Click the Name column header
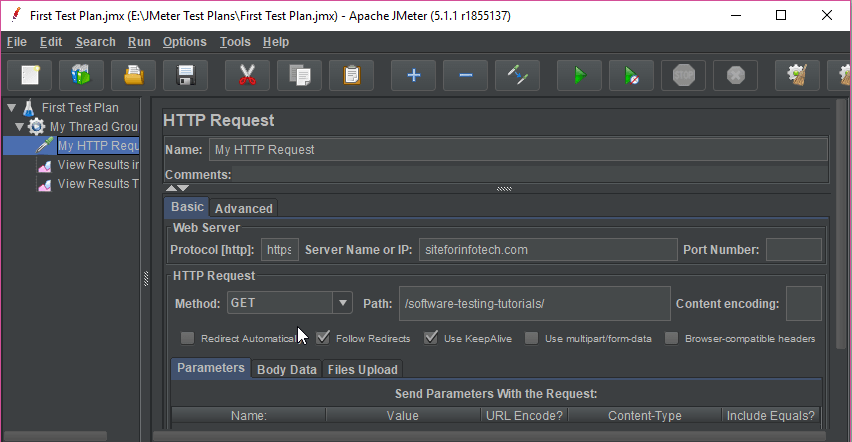852x442 pixels. tap(249, 415)
